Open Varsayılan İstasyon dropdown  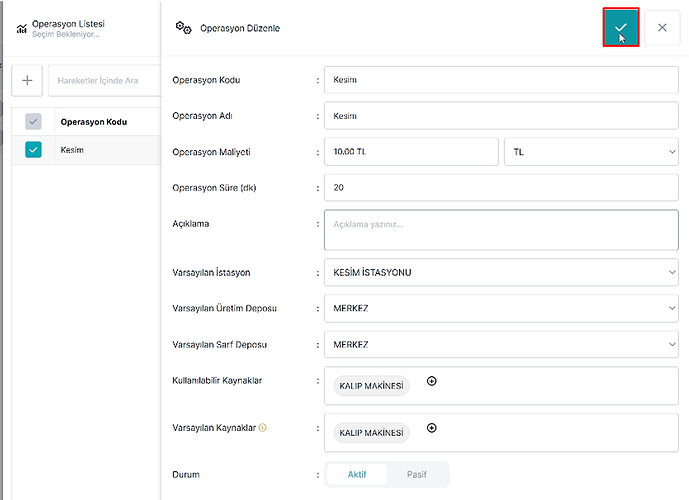(501, 272)
